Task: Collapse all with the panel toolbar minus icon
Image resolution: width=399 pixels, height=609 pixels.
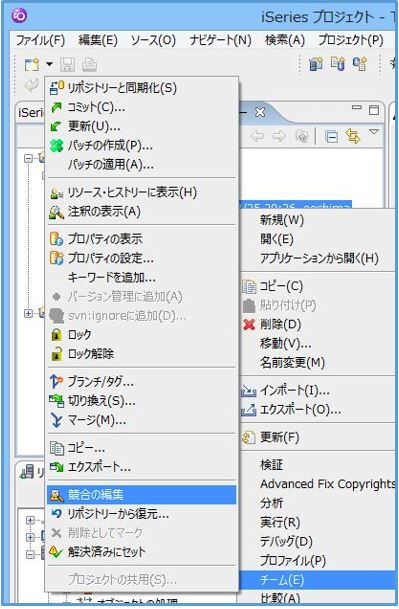Action: pyautogui.click(x=331, y=136)
